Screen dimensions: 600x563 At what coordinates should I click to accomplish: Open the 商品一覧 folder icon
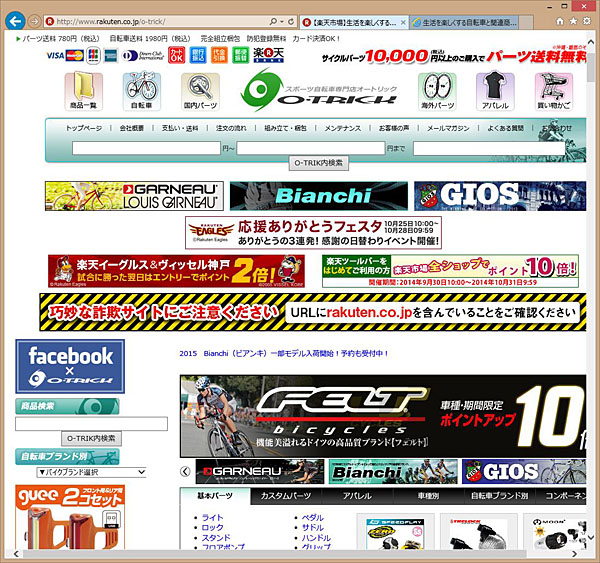83,91
